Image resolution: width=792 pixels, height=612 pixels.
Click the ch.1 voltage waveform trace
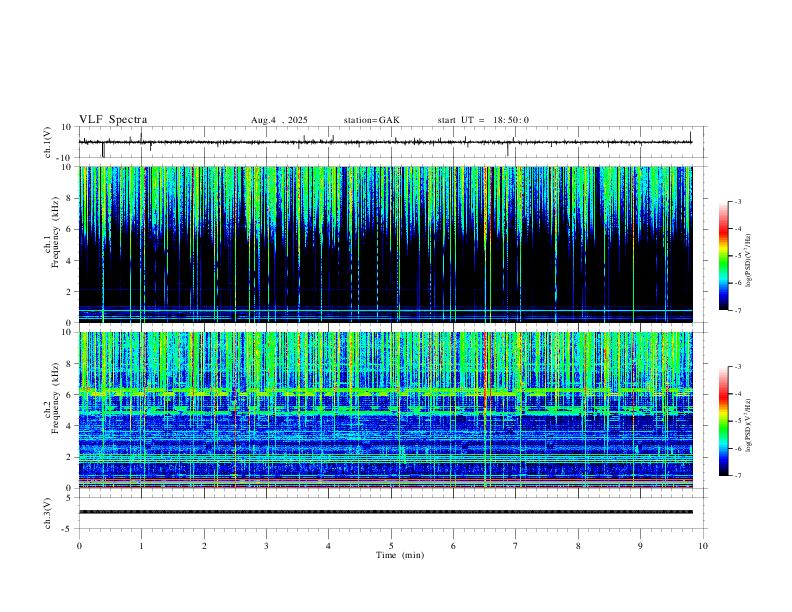(x=385, y=142)
